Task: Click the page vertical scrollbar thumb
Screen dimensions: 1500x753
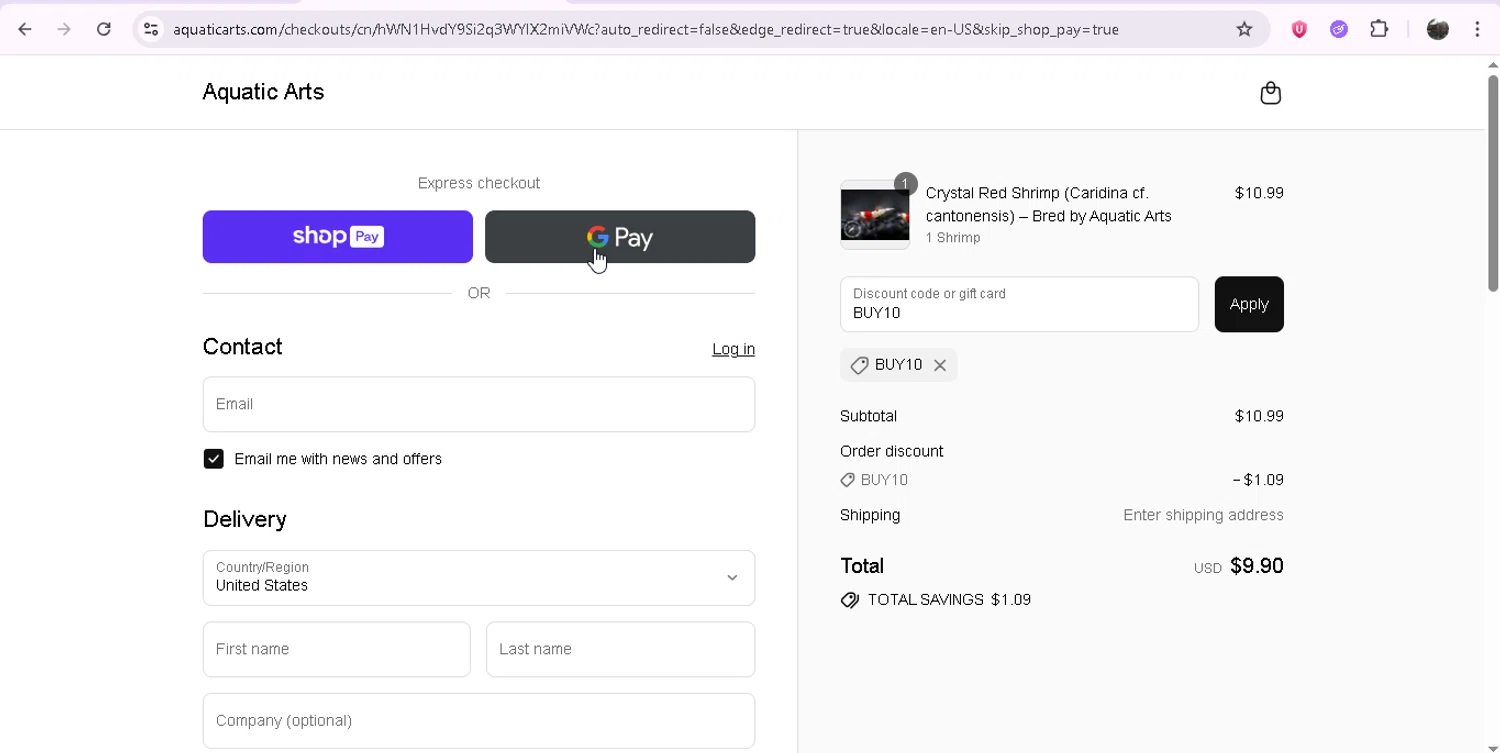Action: tap(1493, 183)
